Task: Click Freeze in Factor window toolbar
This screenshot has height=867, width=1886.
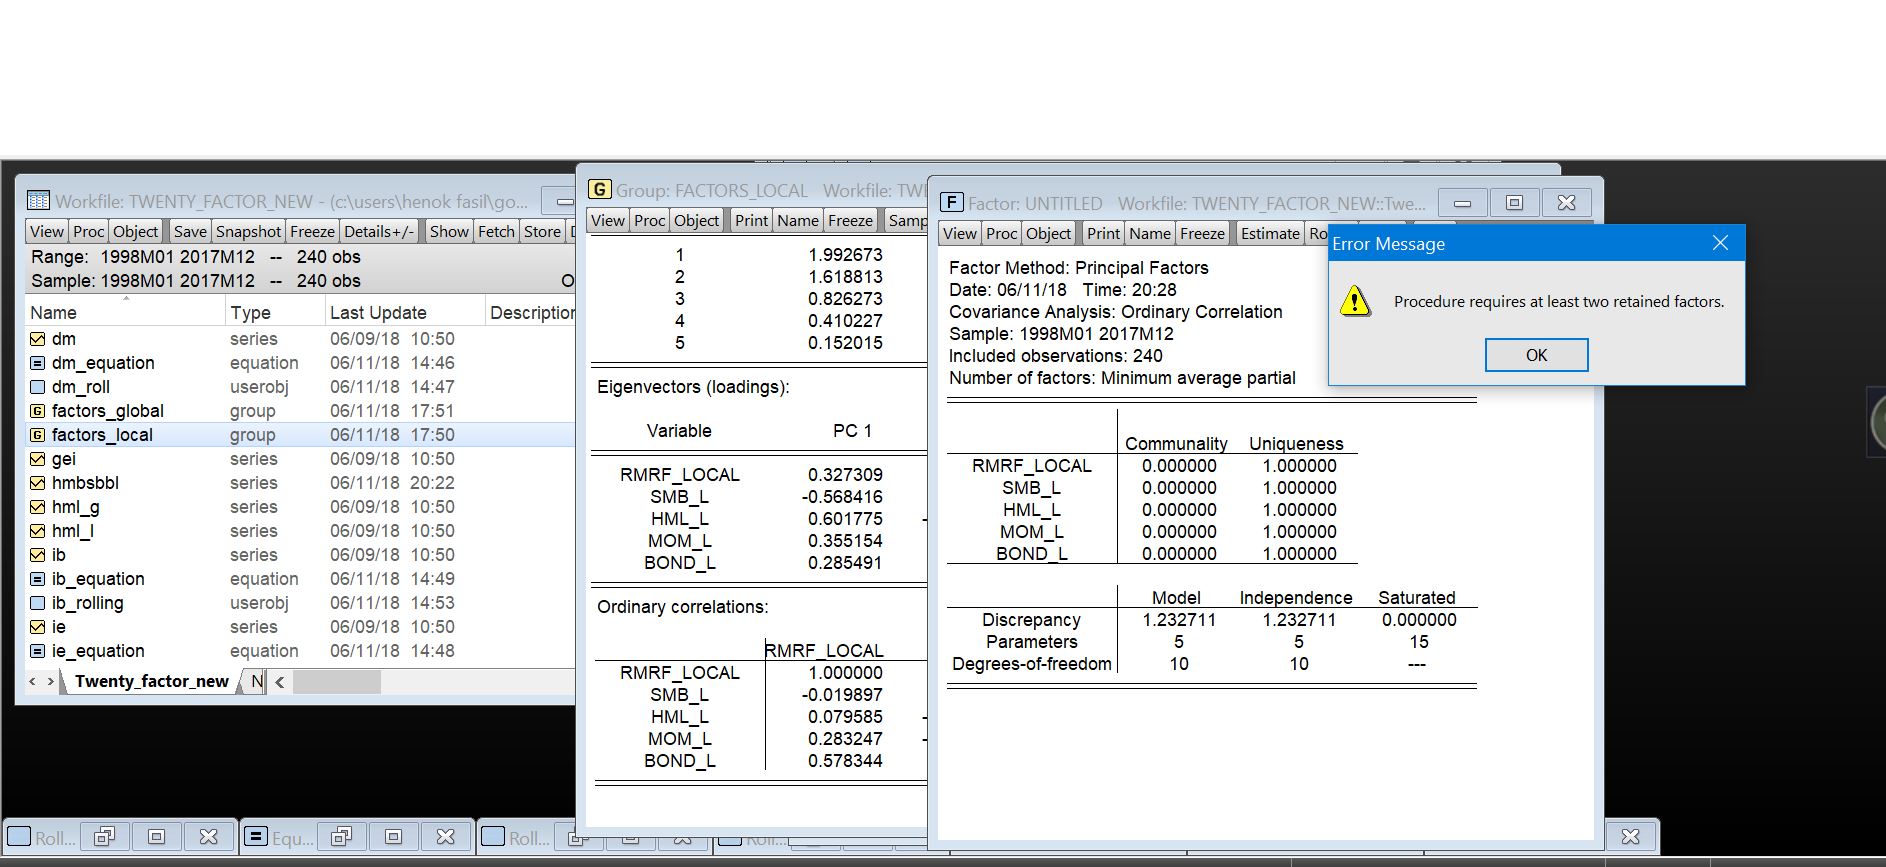Action: click(x=1202, y=233)
